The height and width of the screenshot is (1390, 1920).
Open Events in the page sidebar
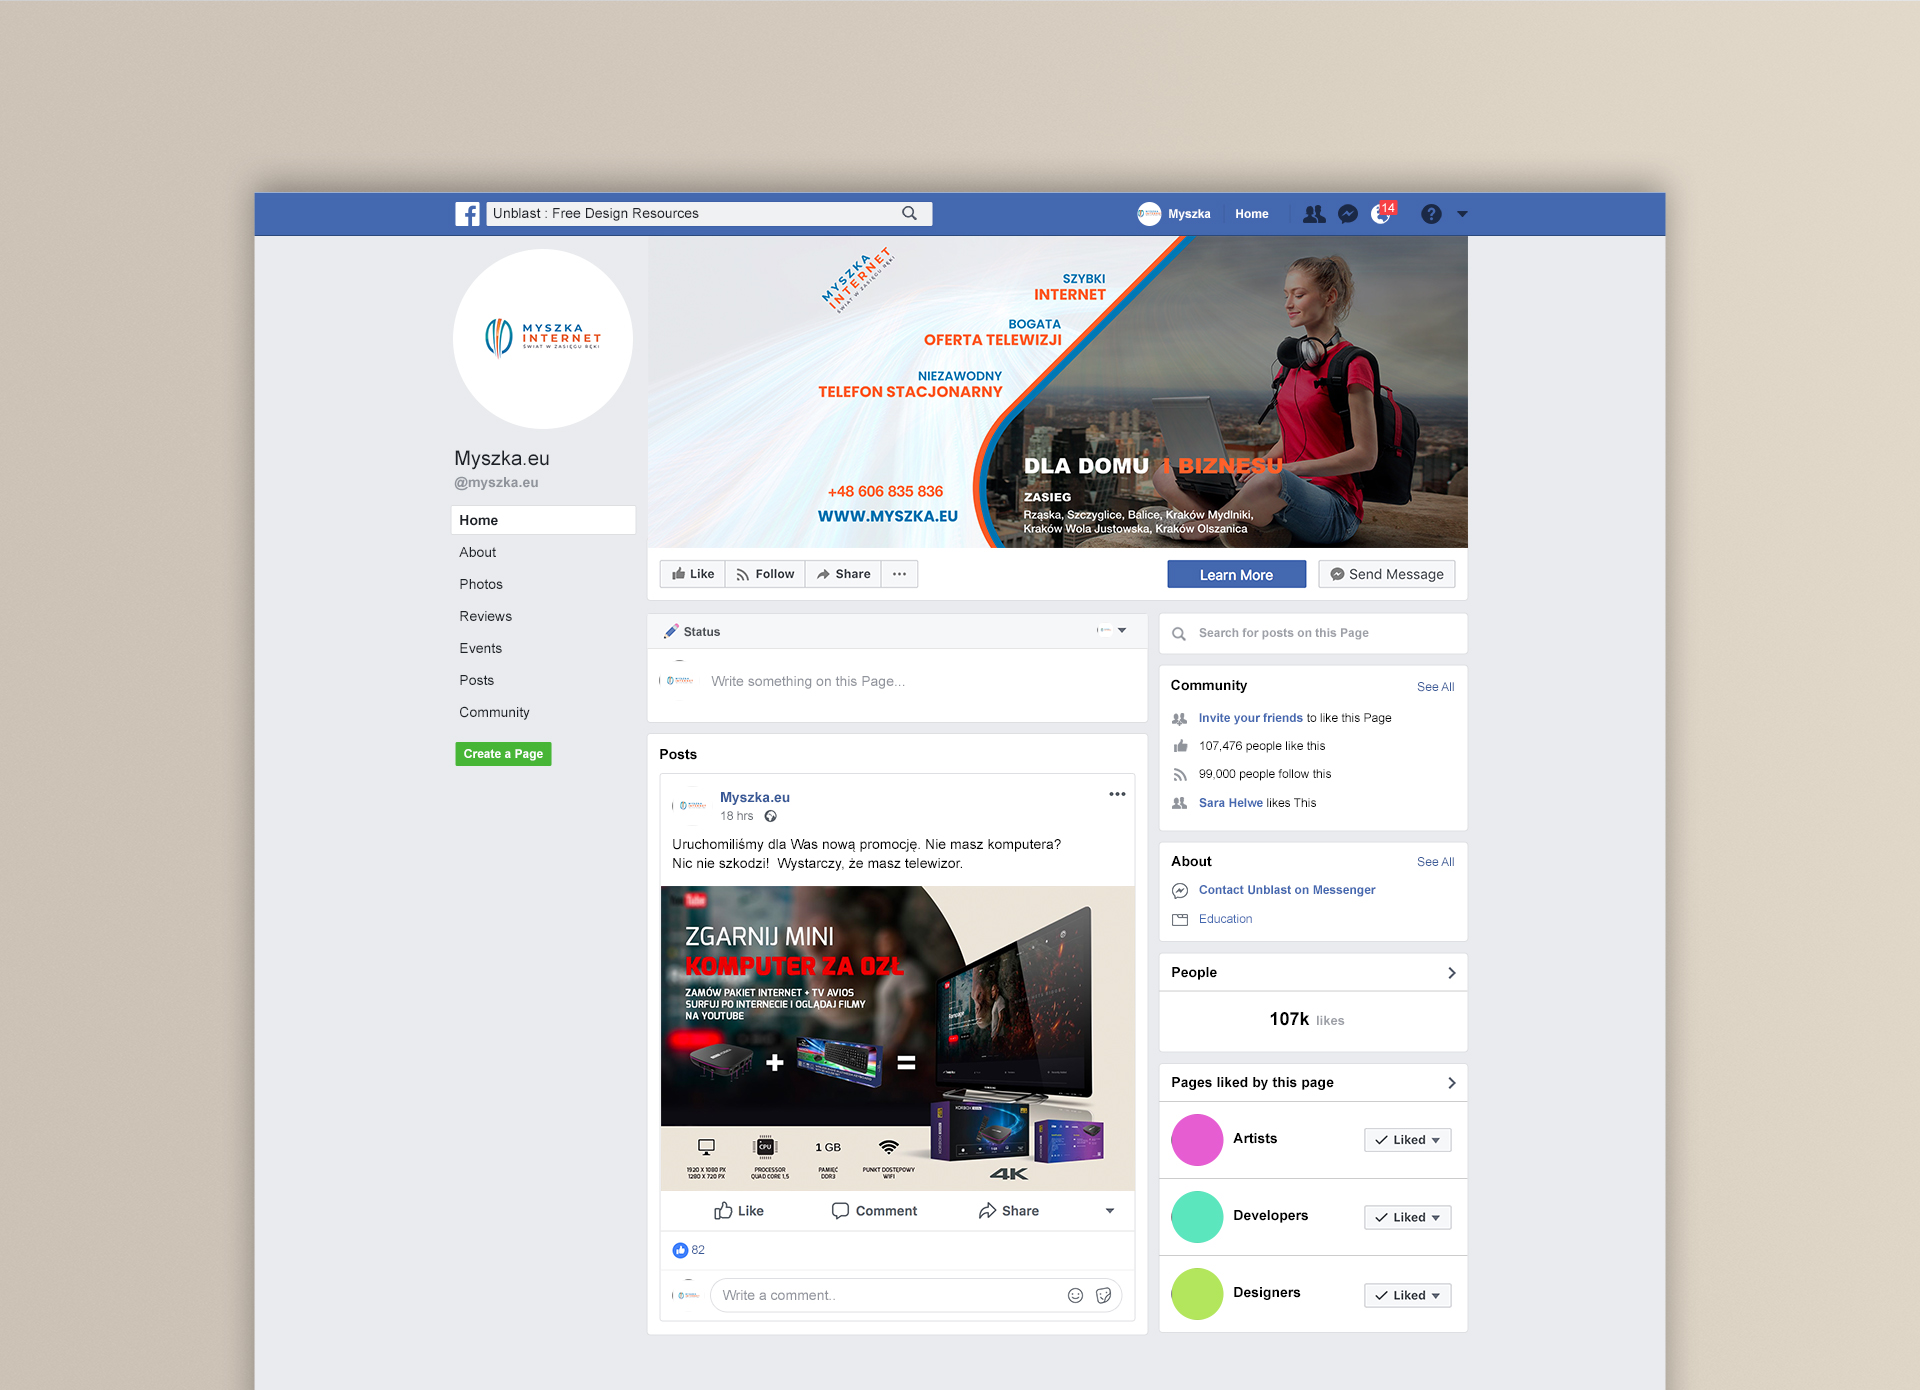480,648
